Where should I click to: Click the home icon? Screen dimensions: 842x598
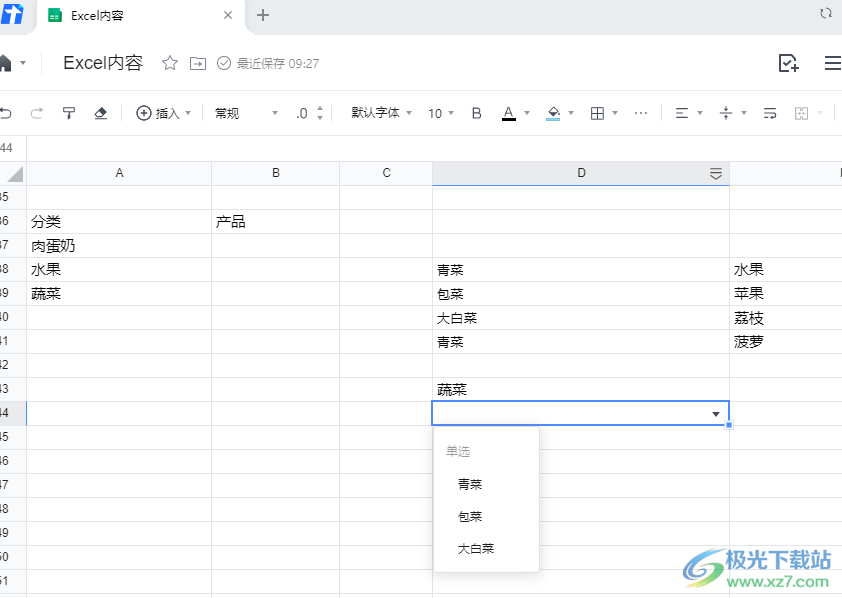coord(5,63)
